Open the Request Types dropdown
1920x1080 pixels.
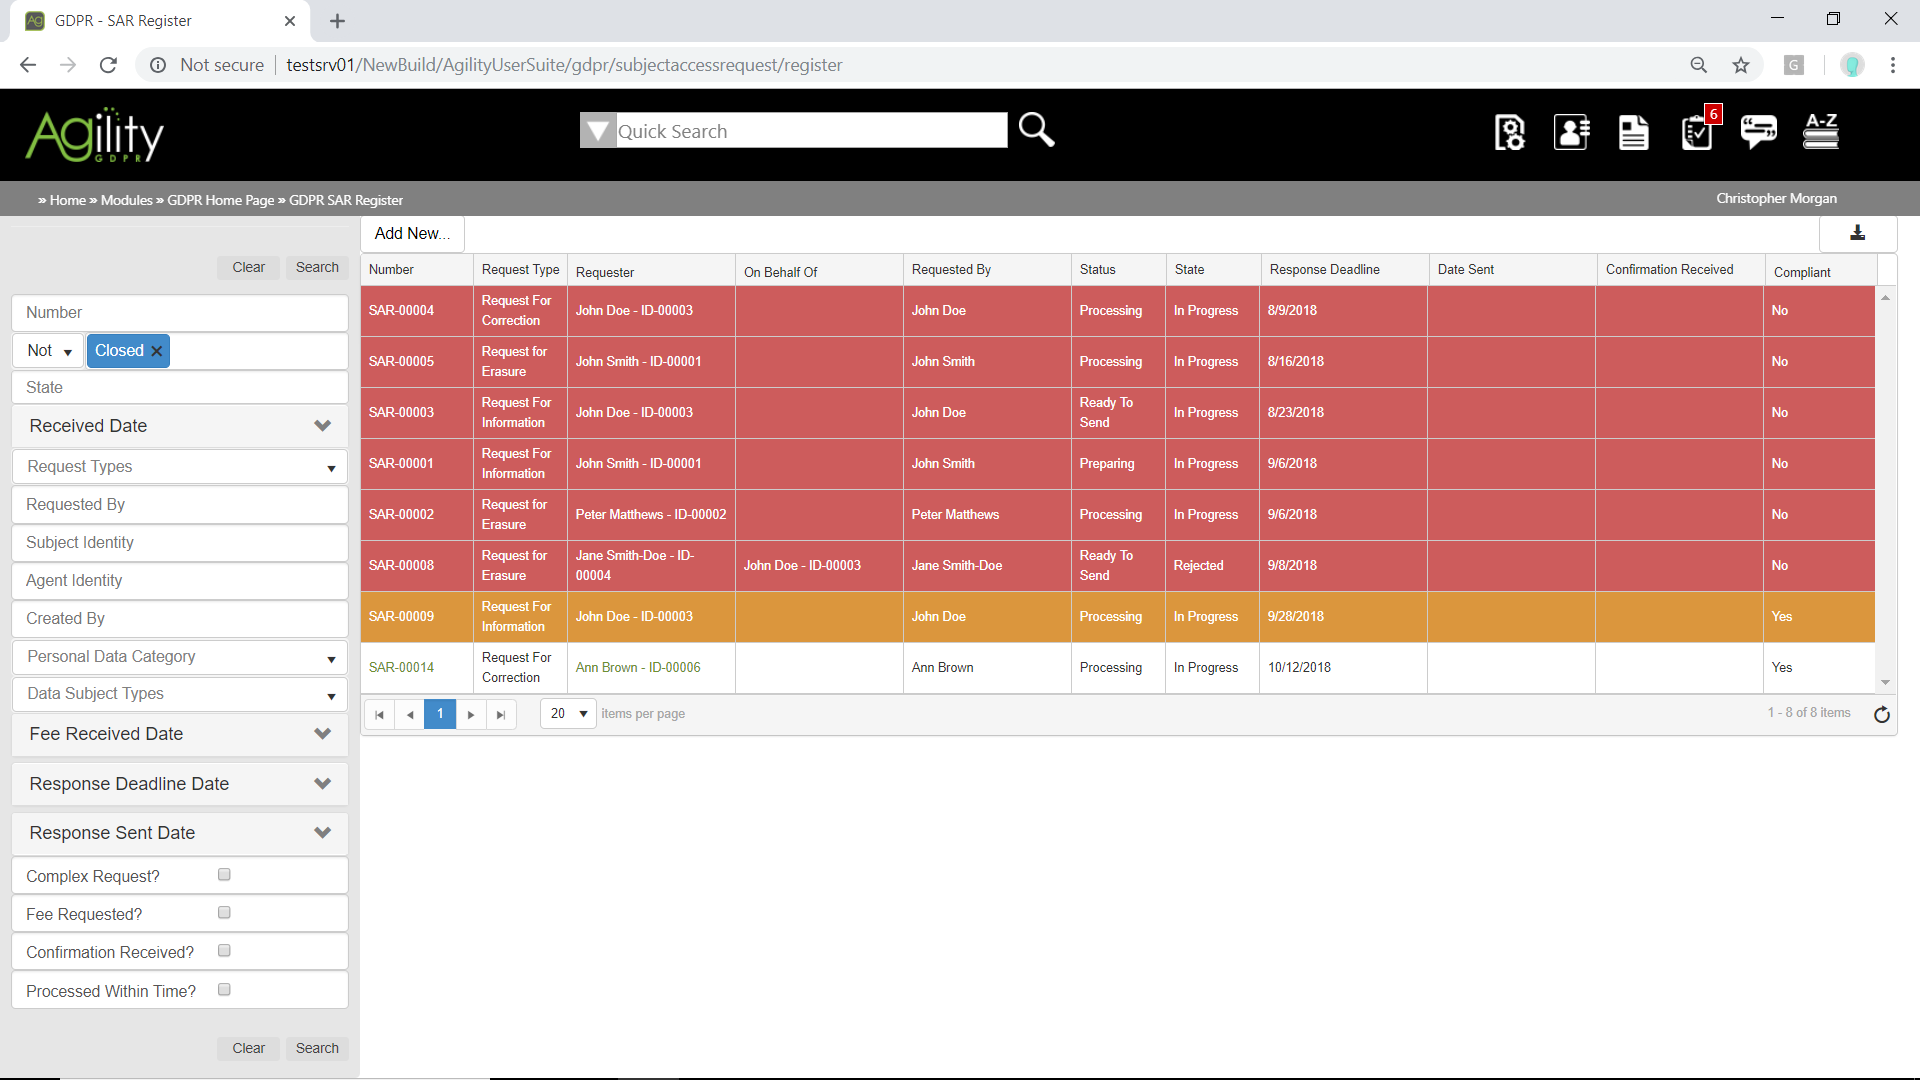coord(180,467)
